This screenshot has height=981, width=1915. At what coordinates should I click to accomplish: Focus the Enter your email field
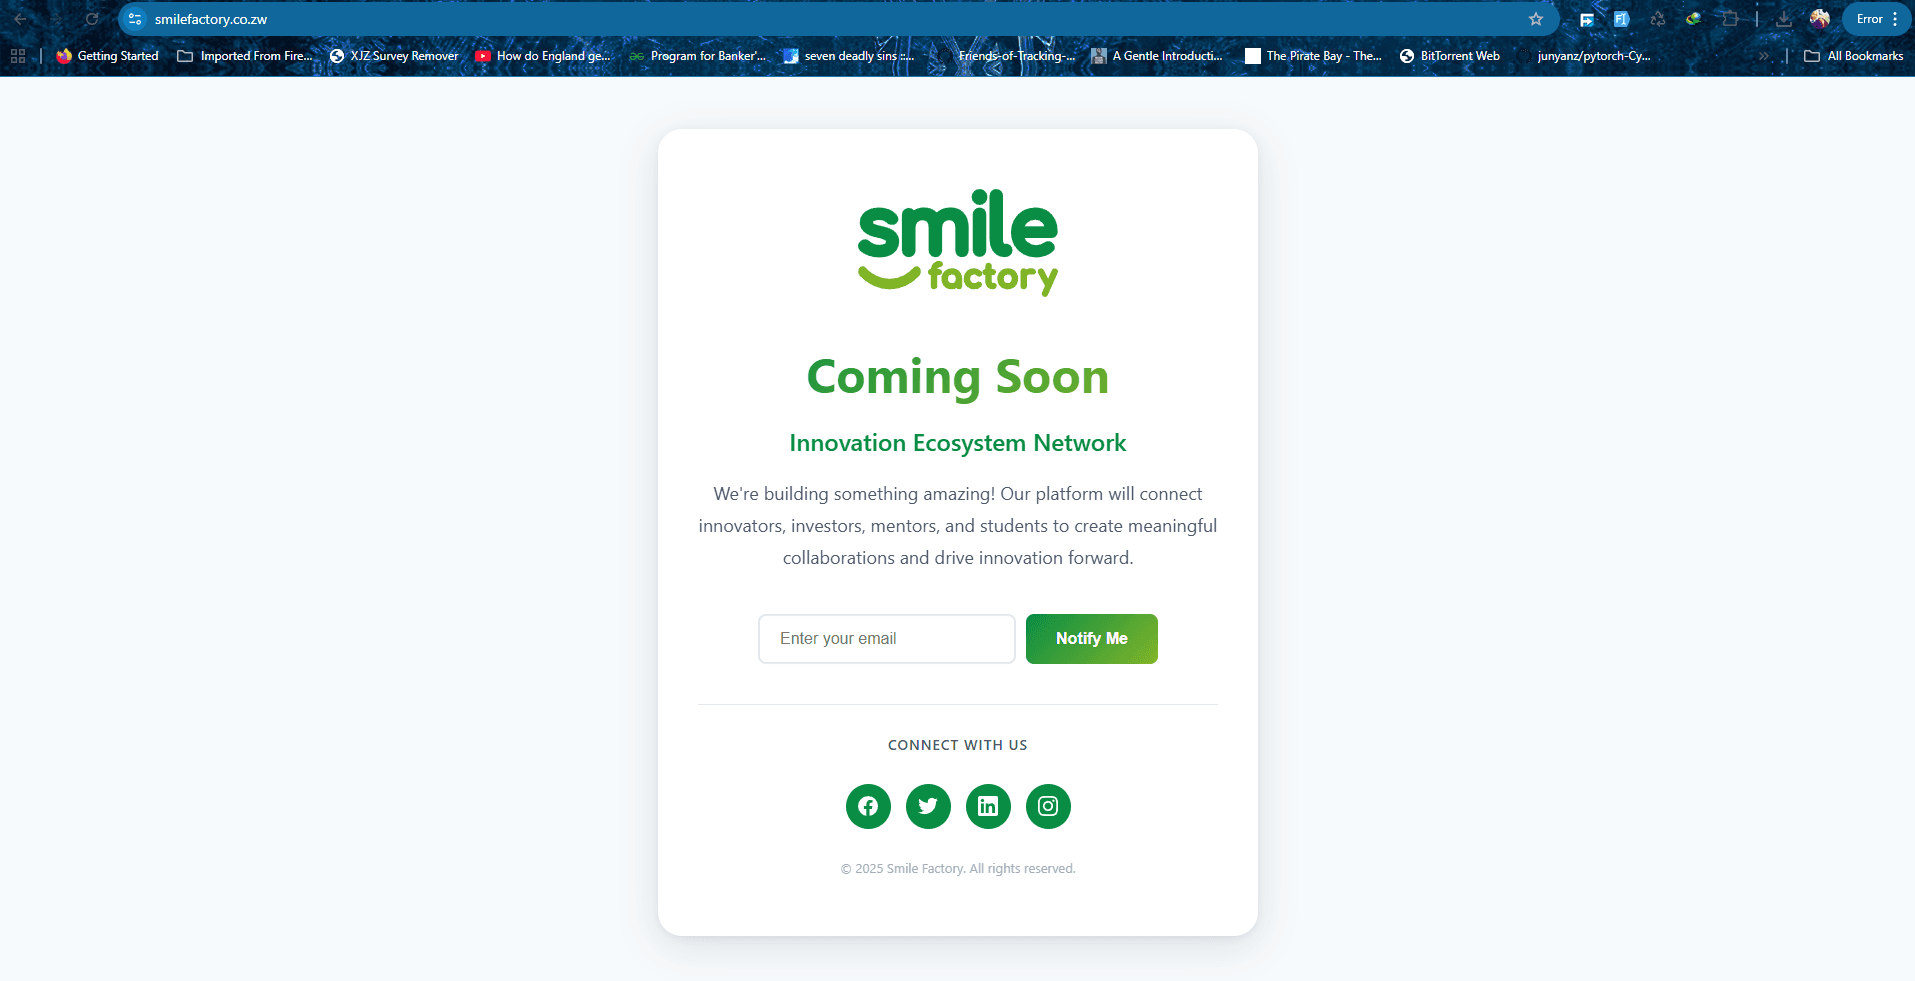pos(887,639)
